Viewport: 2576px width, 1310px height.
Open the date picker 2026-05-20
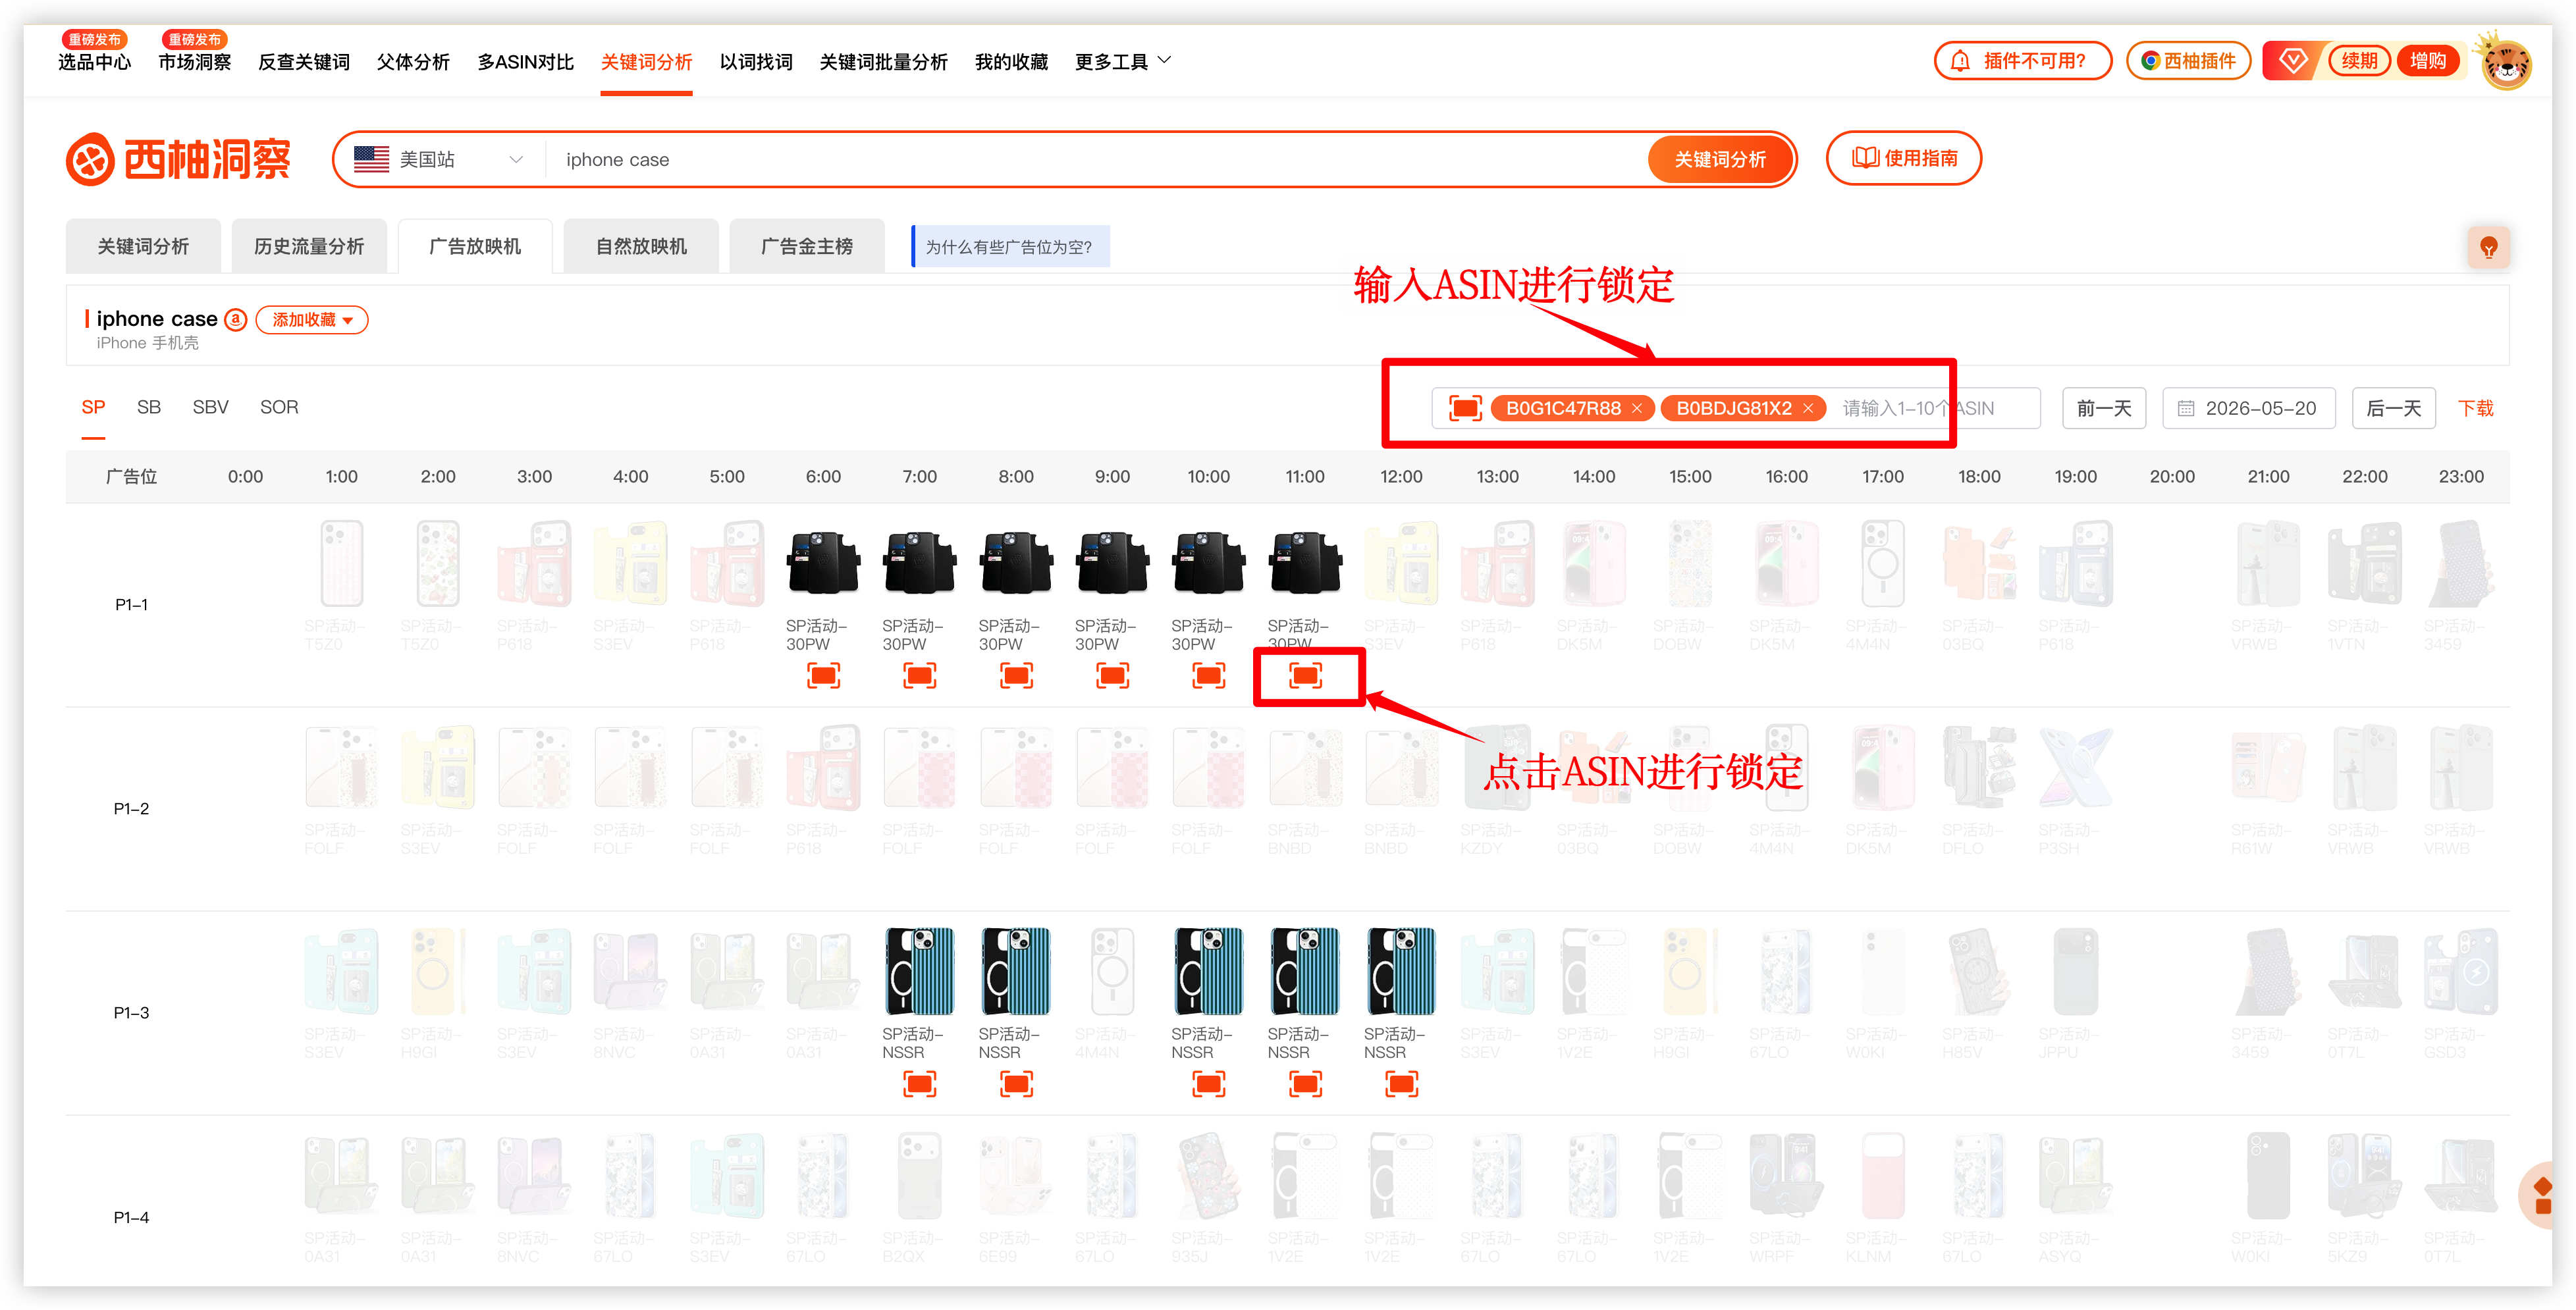click(2248, 408)
